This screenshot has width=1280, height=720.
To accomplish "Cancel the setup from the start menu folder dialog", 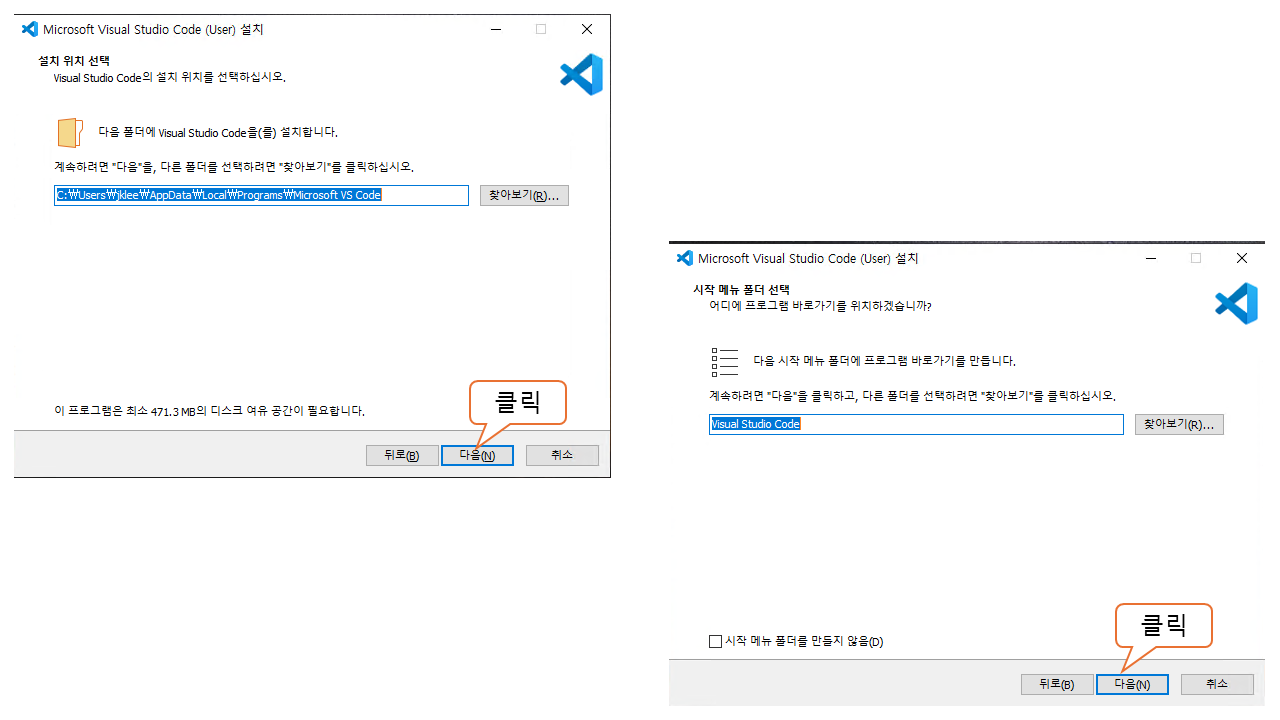I will (1217, 684).
